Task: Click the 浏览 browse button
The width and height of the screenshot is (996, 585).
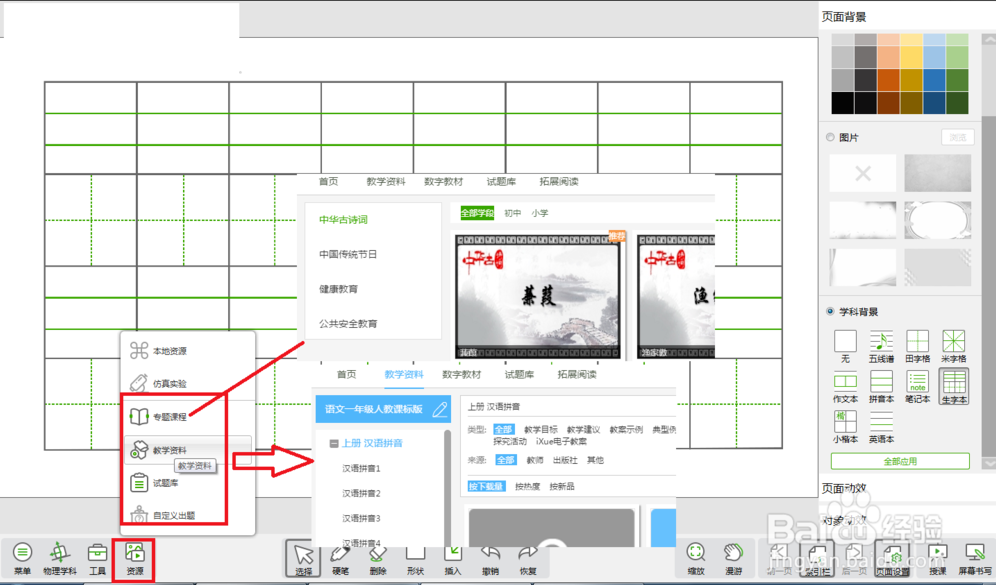Action: pyautogui.click(x=957, y=137)
